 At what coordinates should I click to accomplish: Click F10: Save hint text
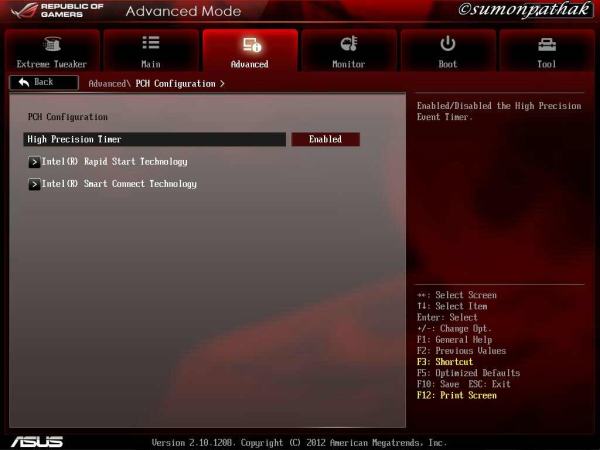pyautogui.click(x=438, y=384)
